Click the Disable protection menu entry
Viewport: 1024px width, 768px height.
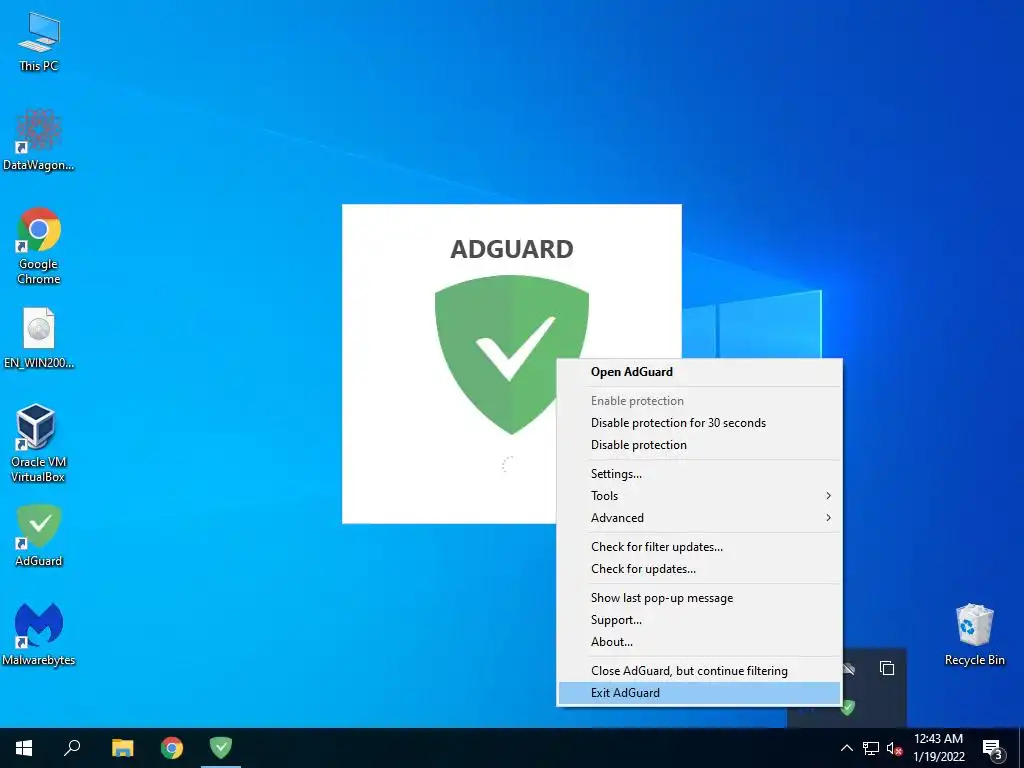[x=699, y=445]
